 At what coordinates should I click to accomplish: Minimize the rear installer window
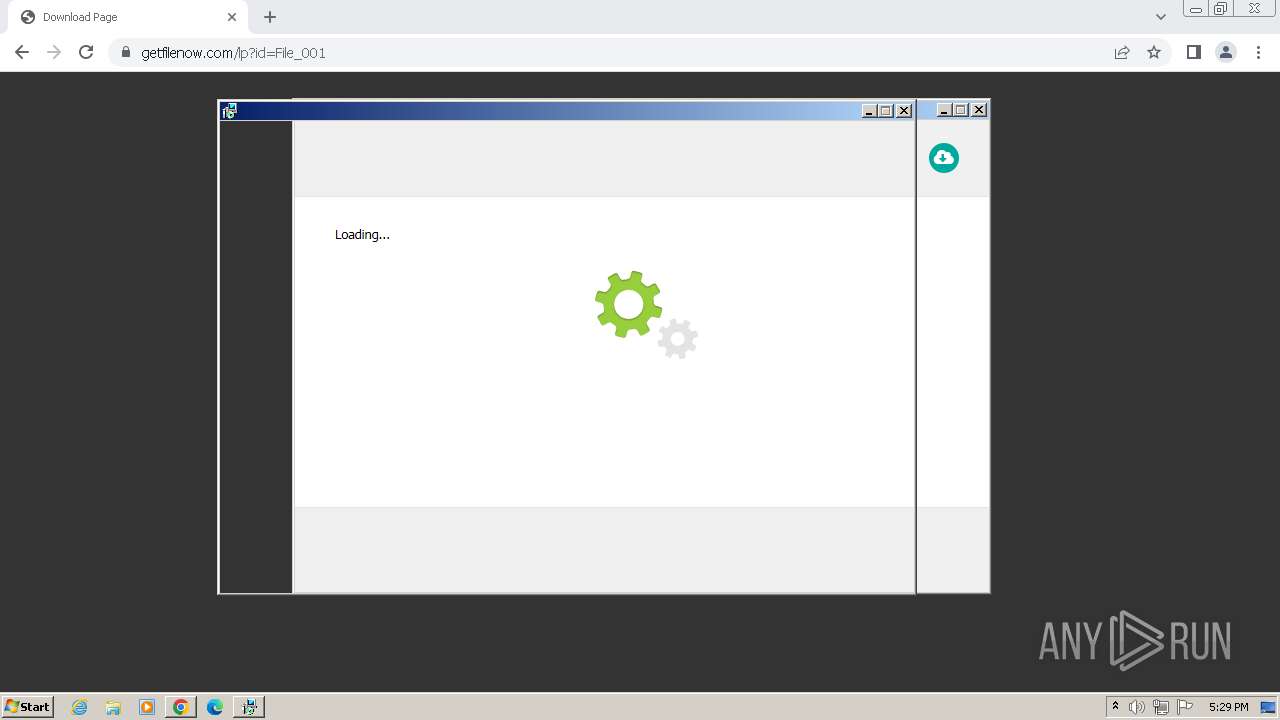[x=943, y=110]
